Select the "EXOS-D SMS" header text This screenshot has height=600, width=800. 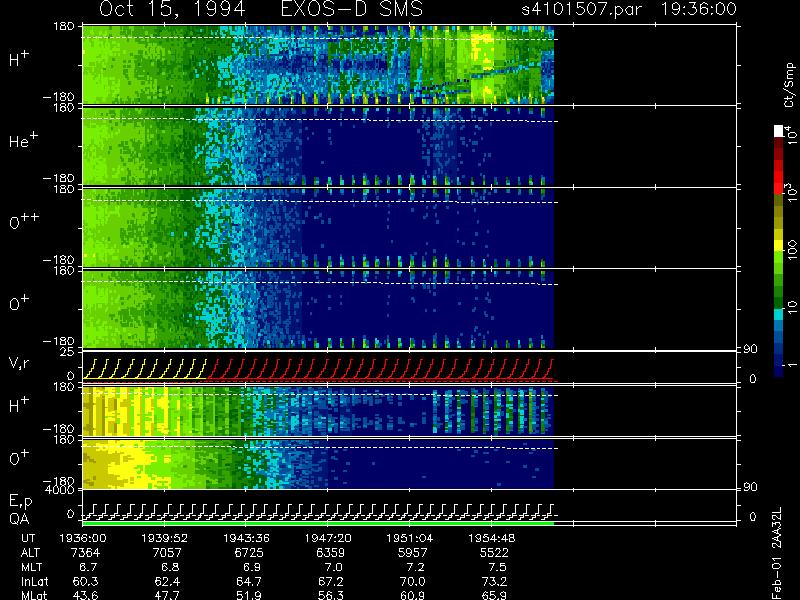[x=352, y=9]
